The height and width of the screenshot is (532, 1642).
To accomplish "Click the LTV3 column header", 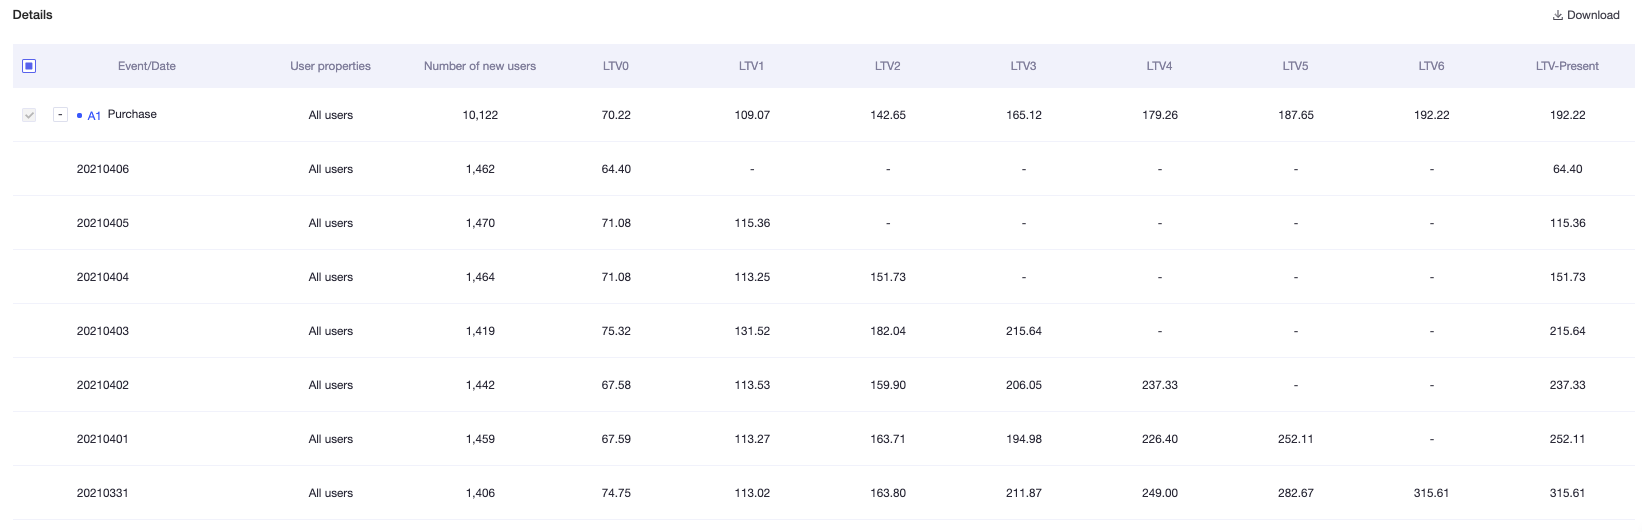I will click(x=1023, y=66).
